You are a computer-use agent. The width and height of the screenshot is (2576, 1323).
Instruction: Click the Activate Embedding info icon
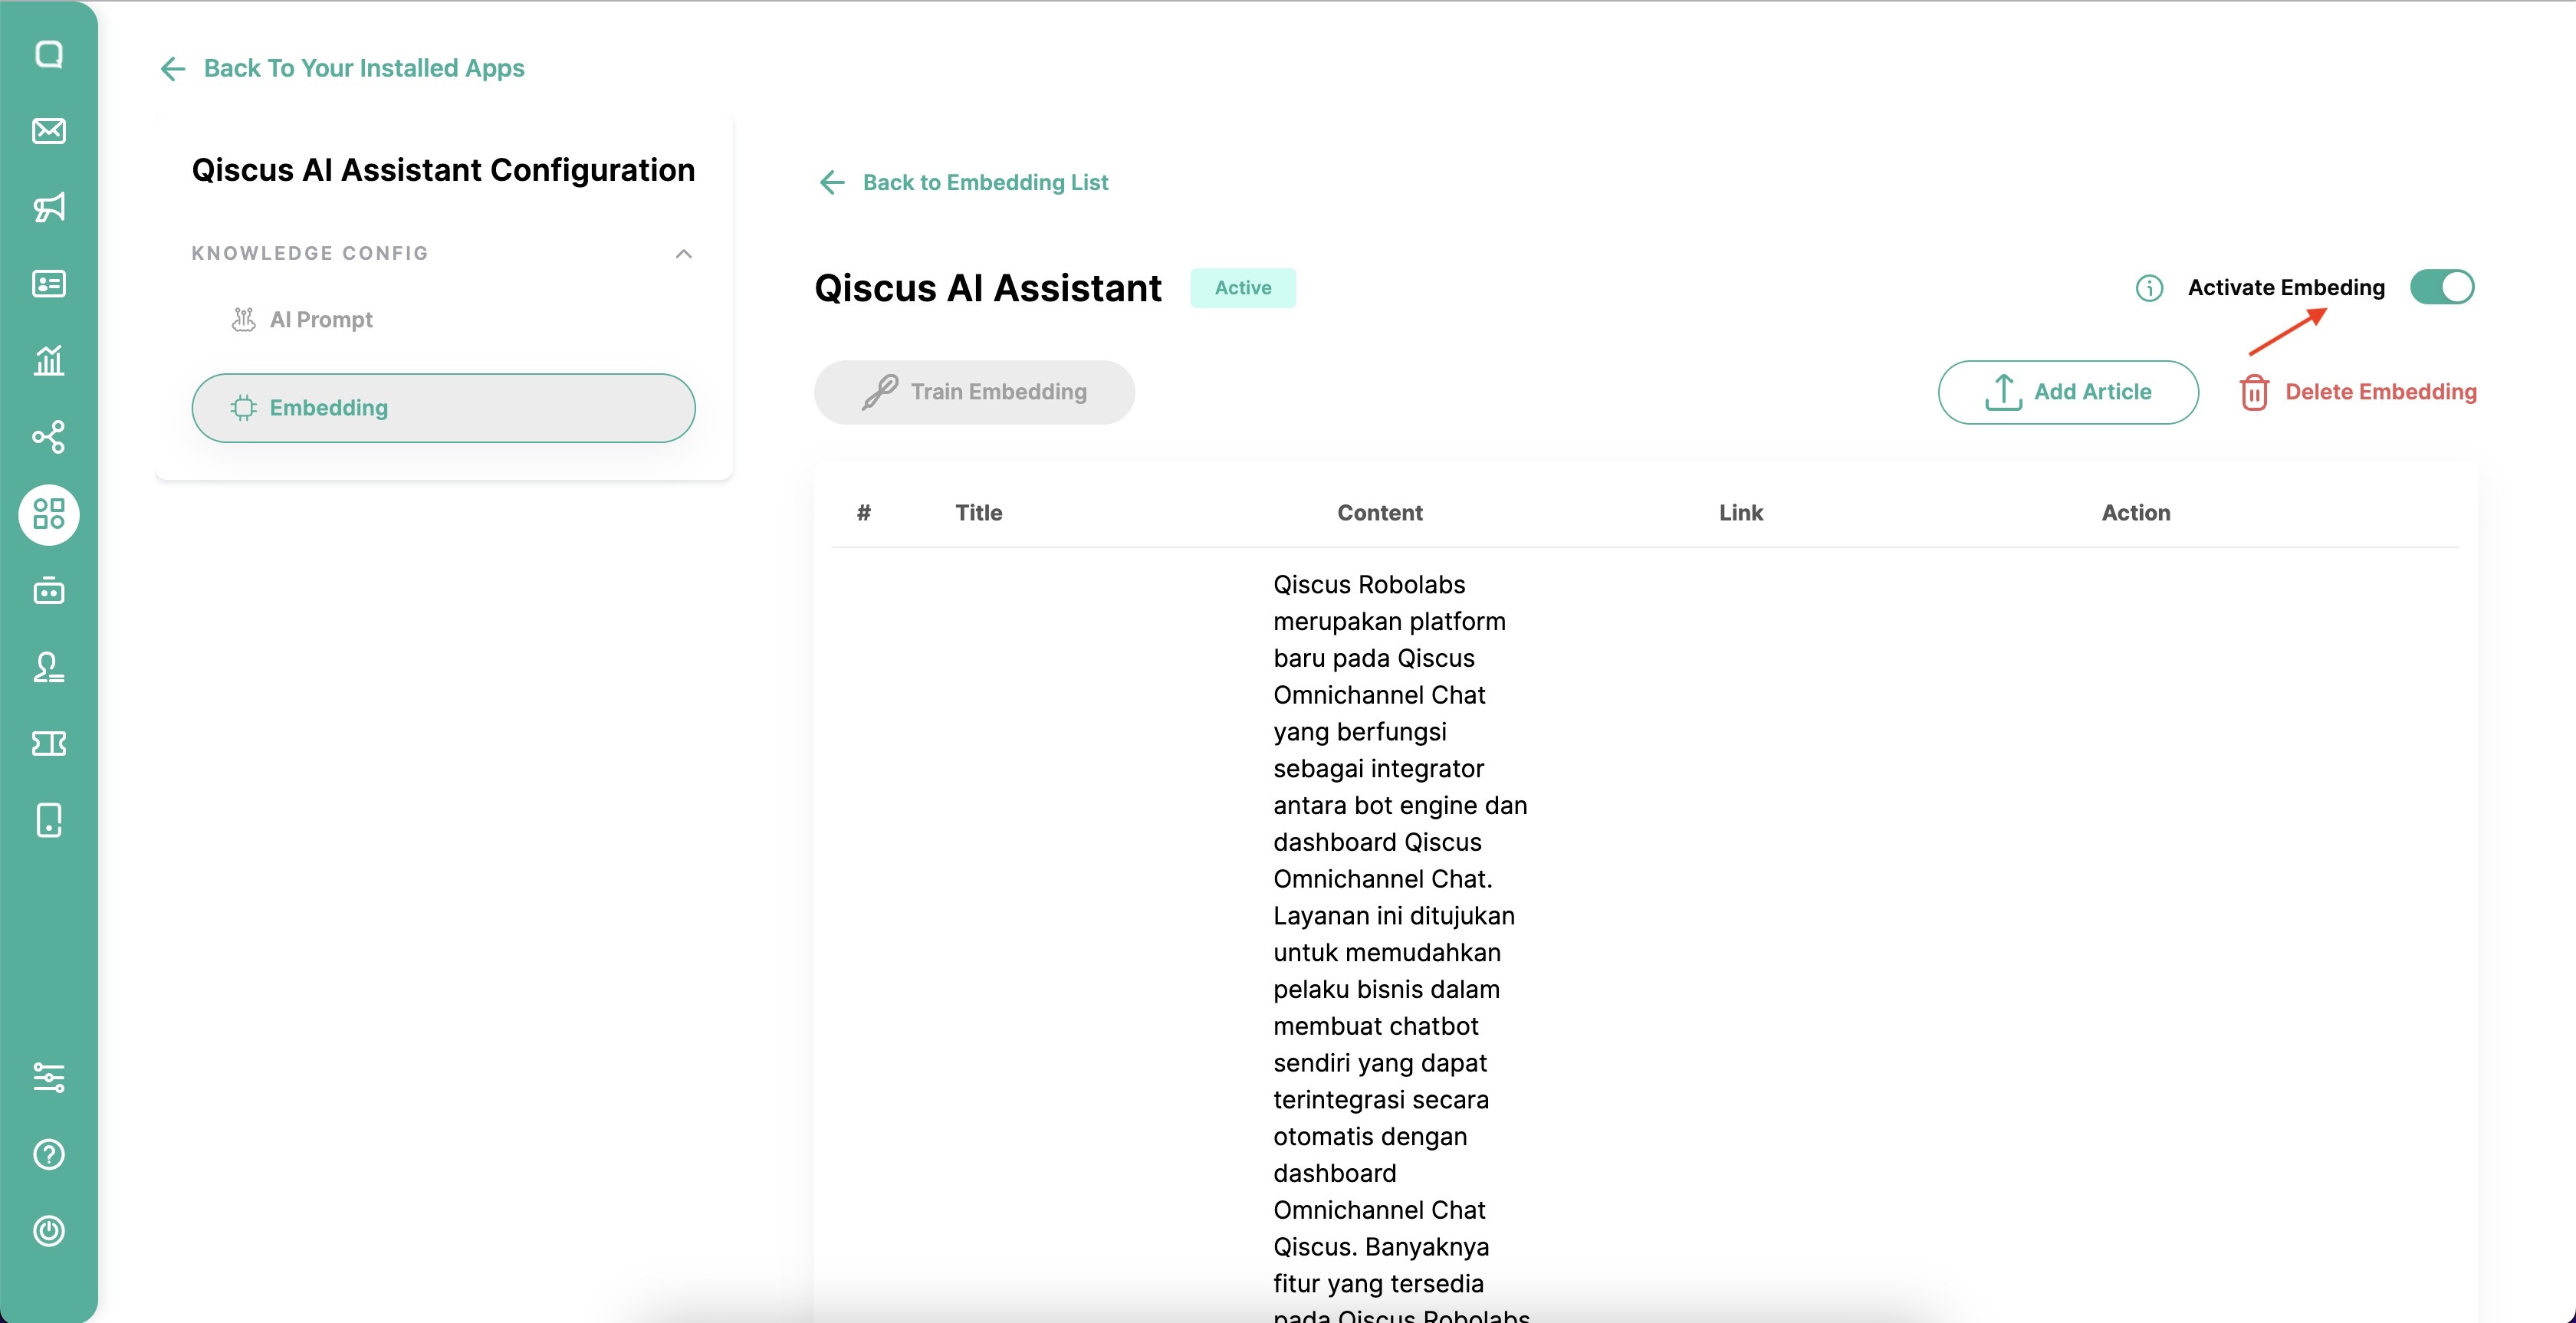(2149, 288)
